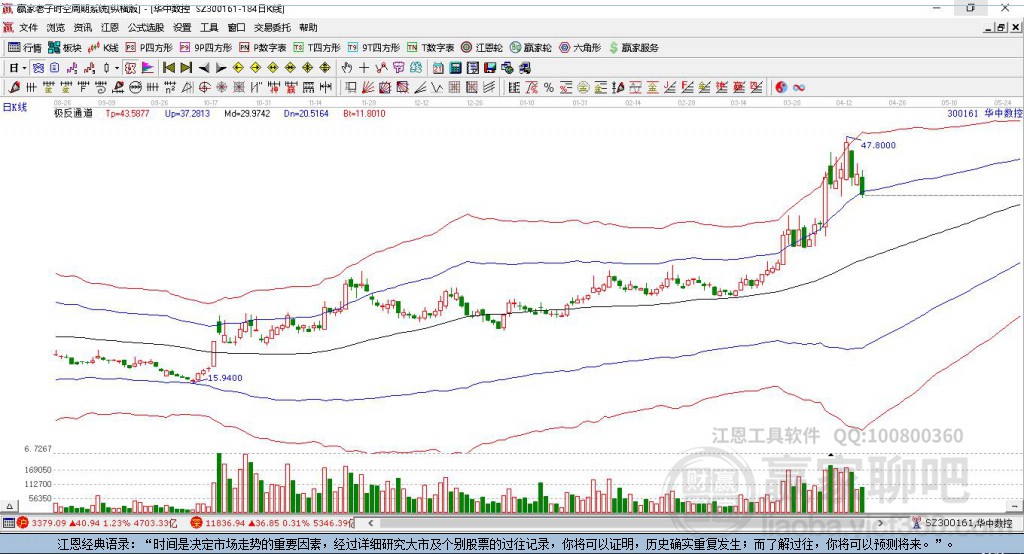Open the T数字表 time number table

coord(430,48)
